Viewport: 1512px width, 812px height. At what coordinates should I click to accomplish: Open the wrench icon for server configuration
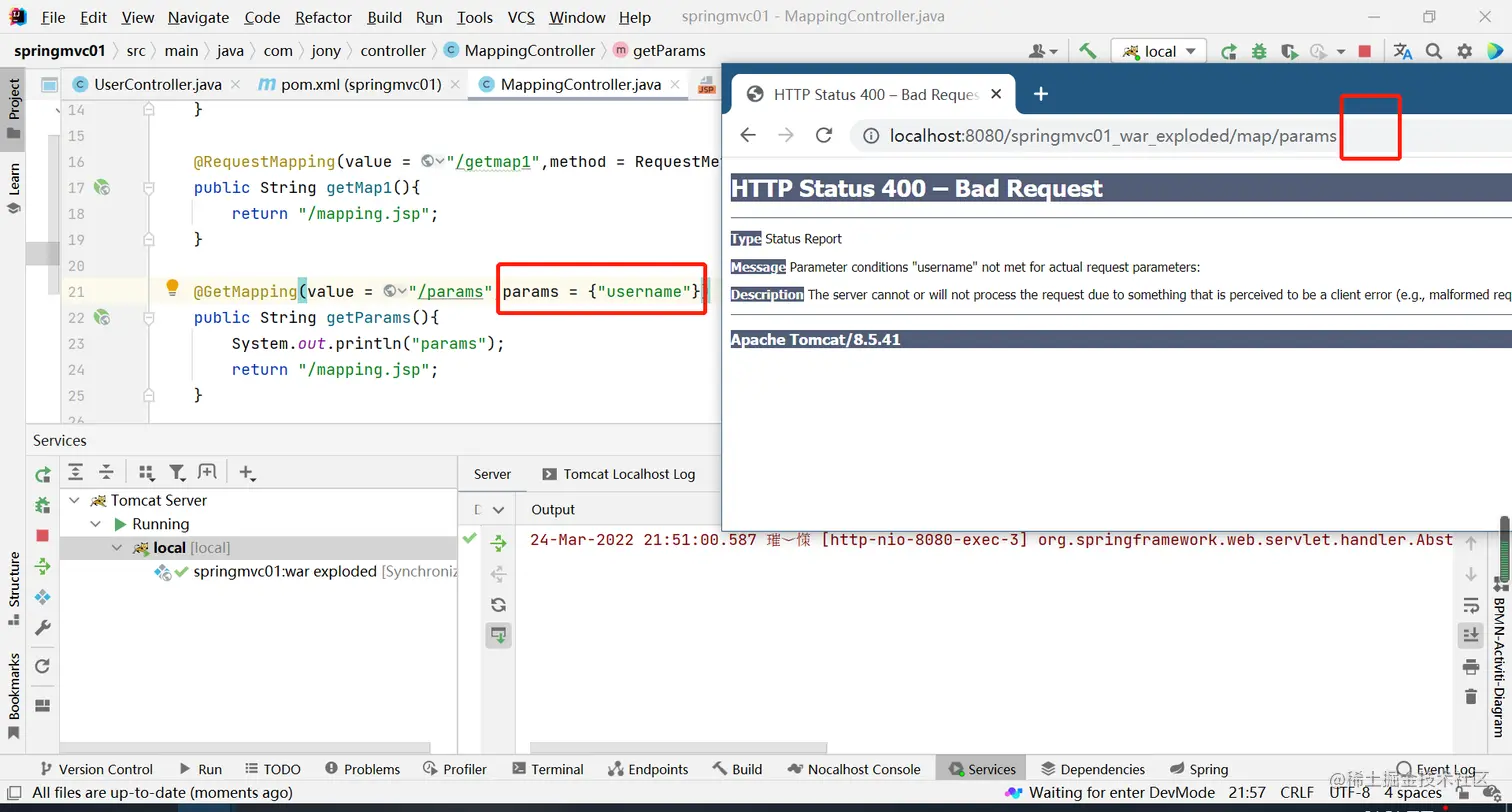[x=42, y=628]
